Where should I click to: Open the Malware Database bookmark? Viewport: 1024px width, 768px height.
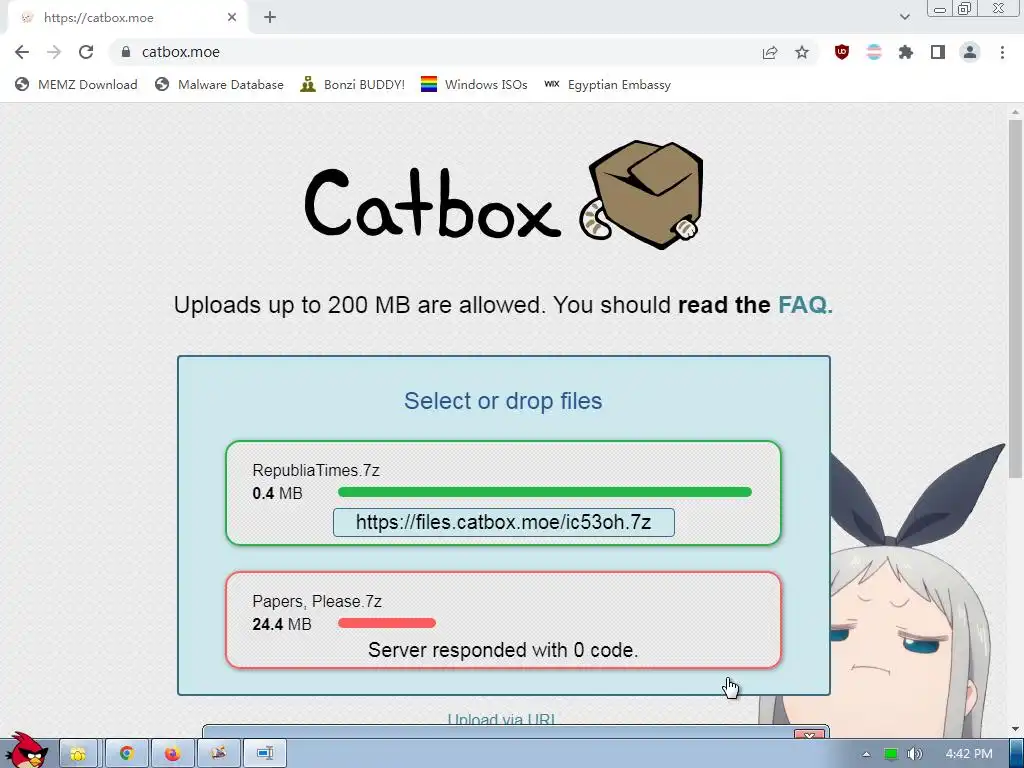219,85
